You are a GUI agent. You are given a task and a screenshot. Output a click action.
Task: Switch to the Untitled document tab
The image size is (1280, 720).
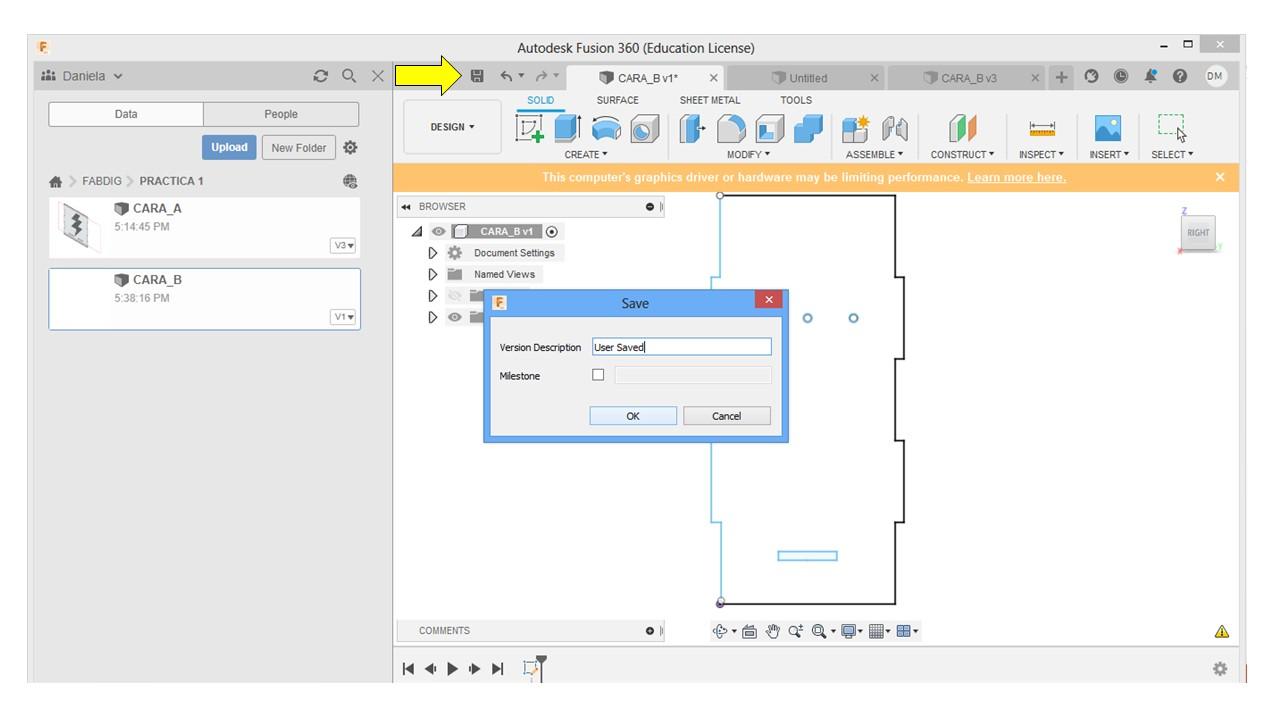coord(808,78)
